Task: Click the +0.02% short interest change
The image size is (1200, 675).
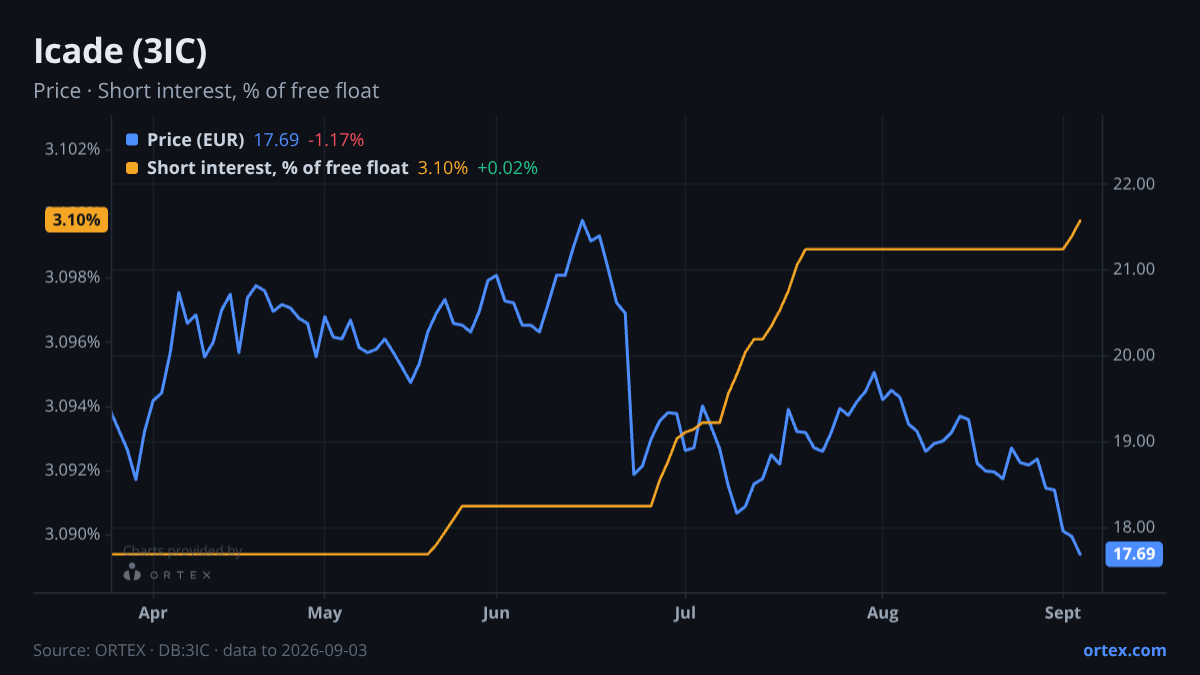Action: pos(507,168)
